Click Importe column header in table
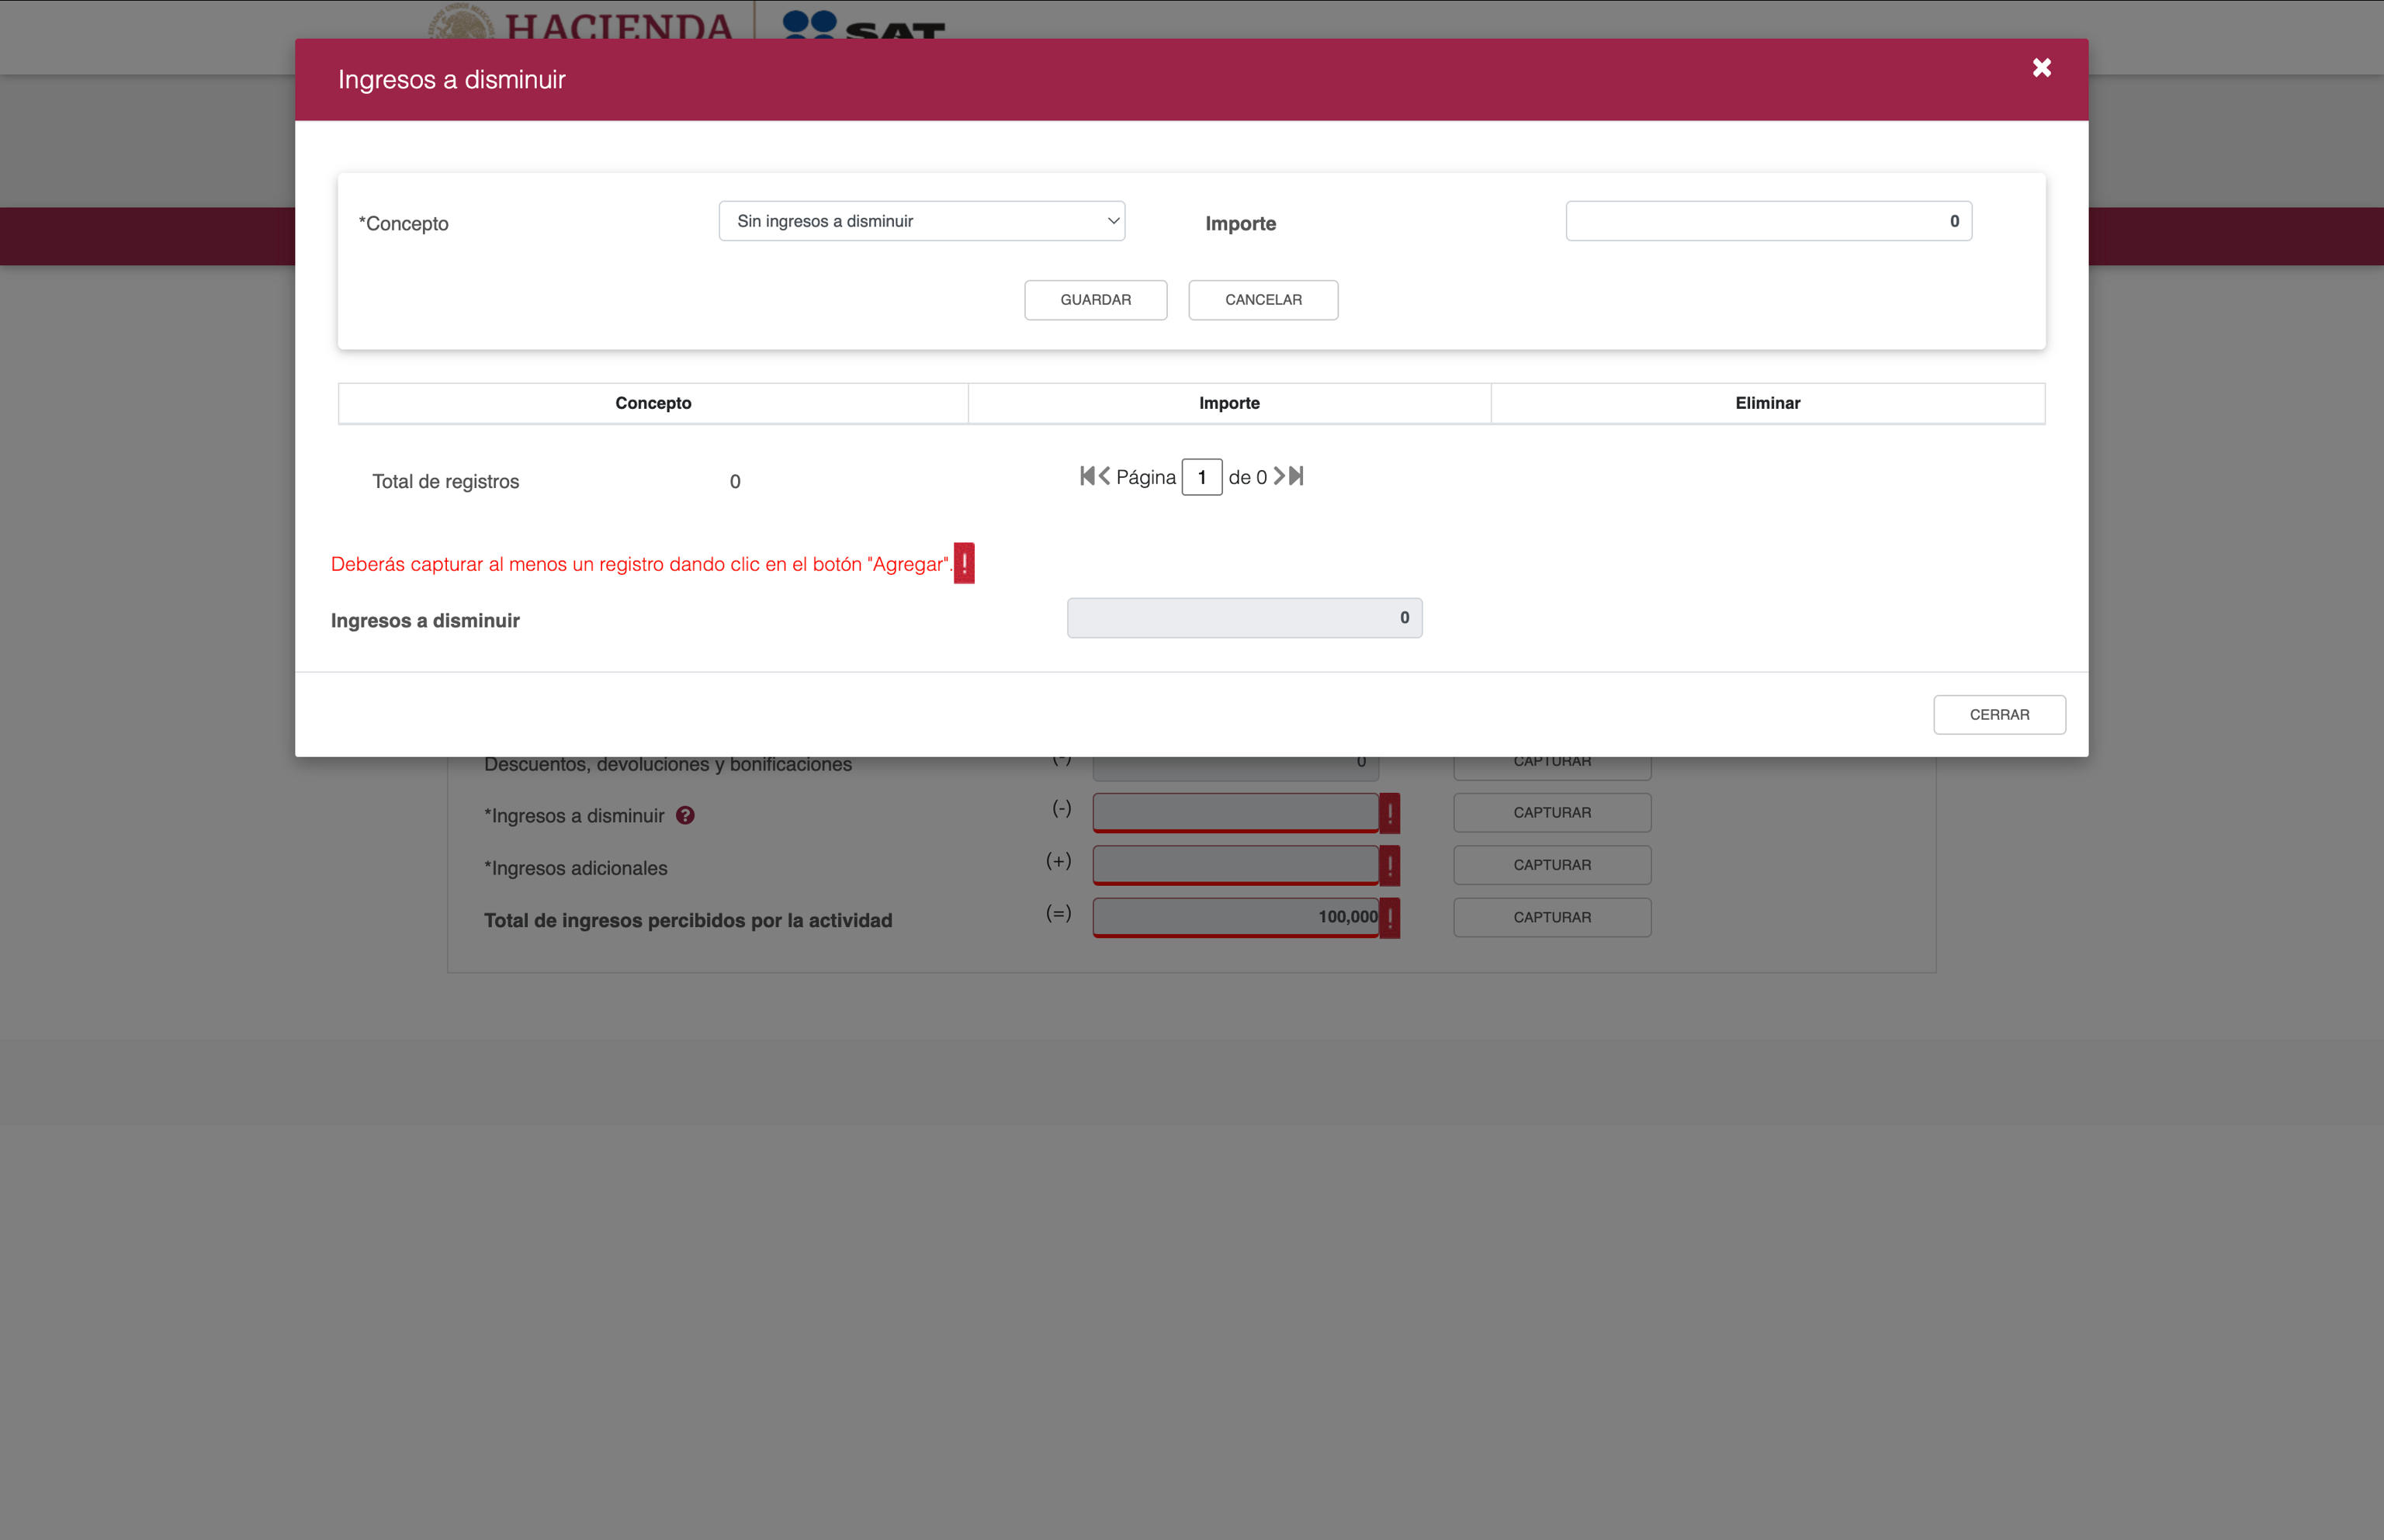Screen dimensions: 2384x1540 [x=1229, y=403]
